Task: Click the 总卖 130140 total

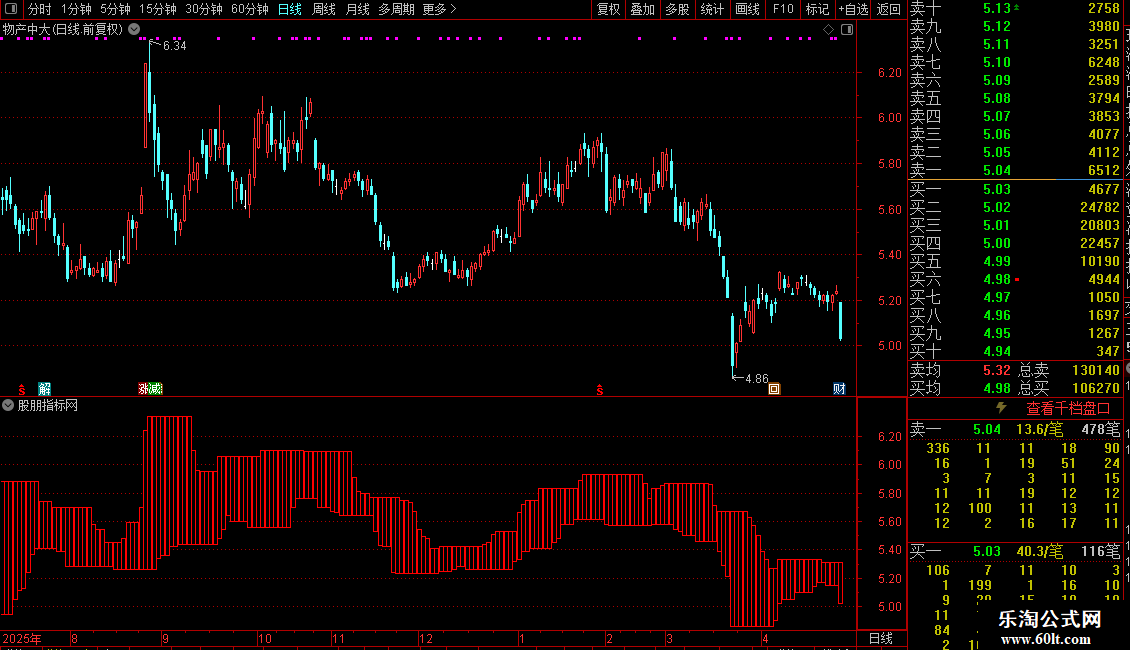Action: pos(1069,370)
